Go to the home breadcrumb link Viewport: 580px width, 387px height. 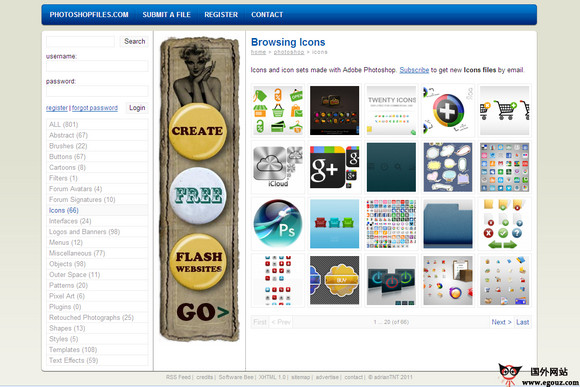[x=258, y=52]
